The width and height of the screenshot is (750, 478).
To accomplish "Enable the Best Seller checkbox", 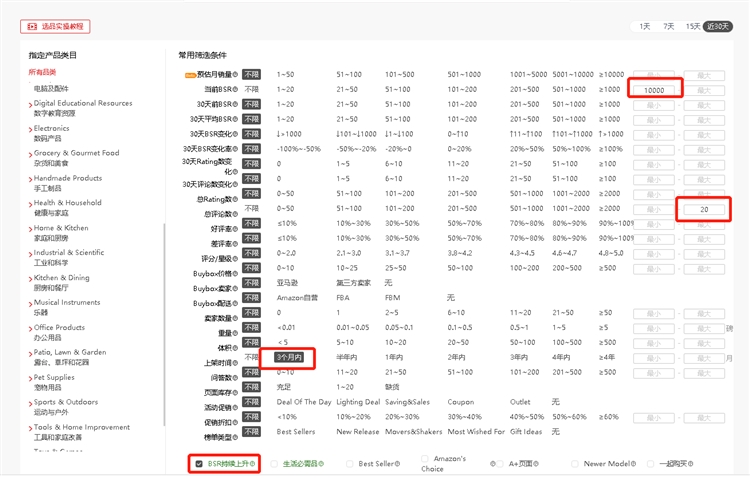I will [350, 464].
